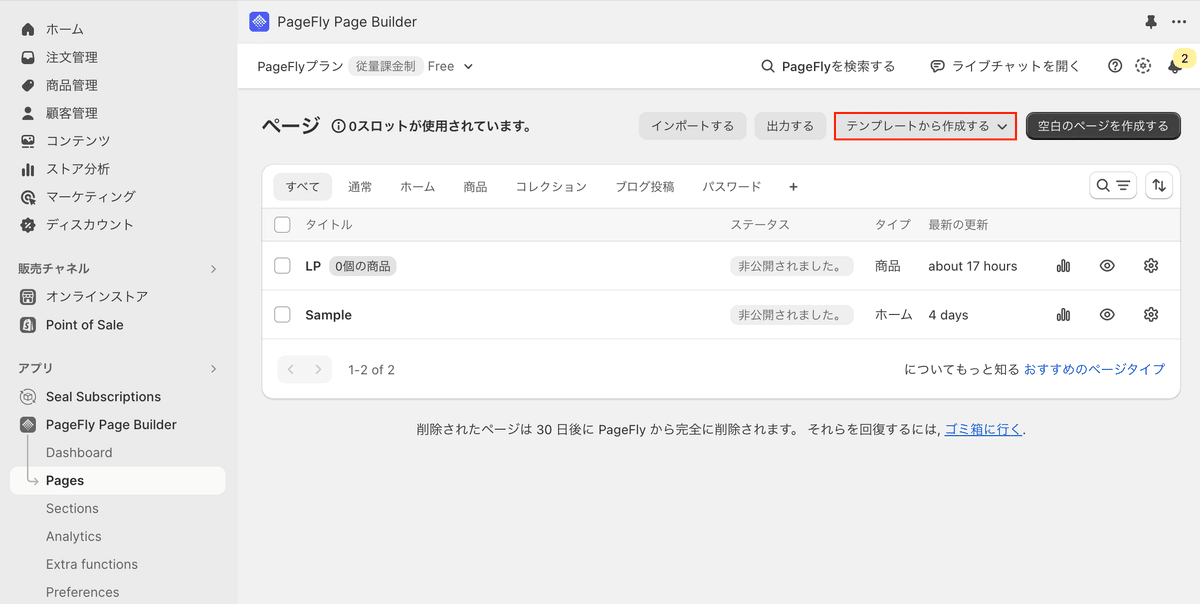
Task: Go to the next page arrow
Action: [318, 370]
